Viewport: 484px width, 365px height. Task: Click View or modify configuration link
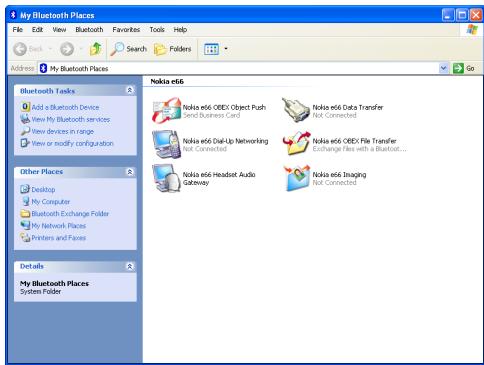pyautogui.click(x=73, y=143)
